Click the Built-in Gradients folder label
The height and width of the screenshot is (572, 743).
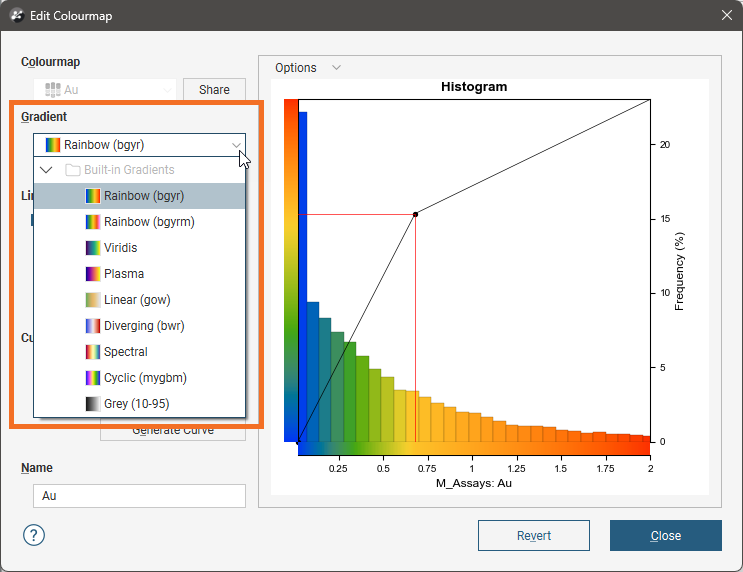[129, 170]
